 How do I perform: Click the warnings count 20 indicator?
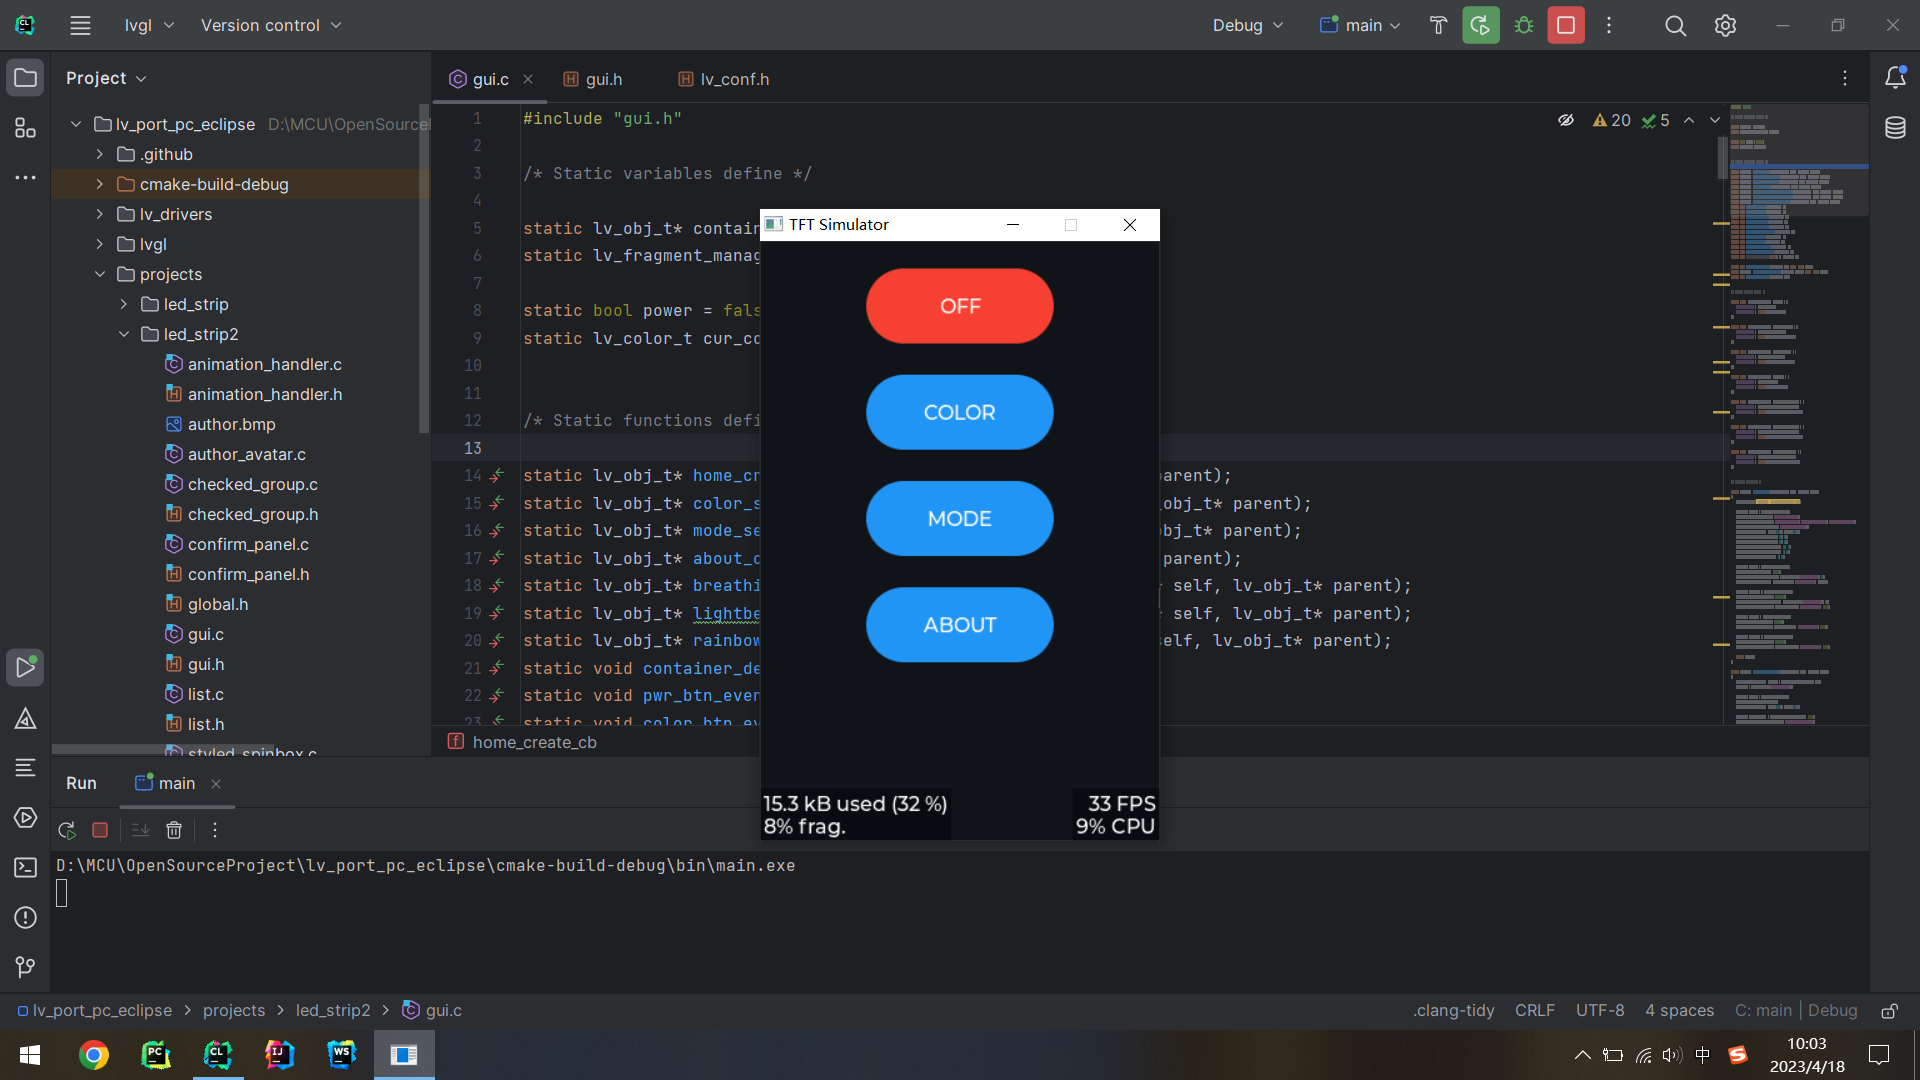pos(1611,120)
